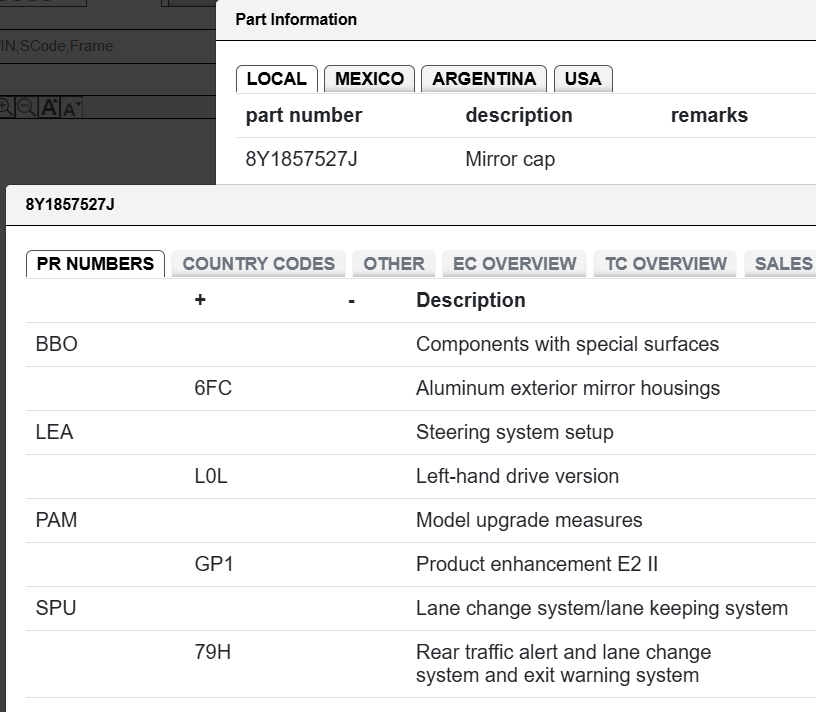Screen dimensions: 816x712
Task: Click the zoom out magnifier icon
Action: pos(26,107)
